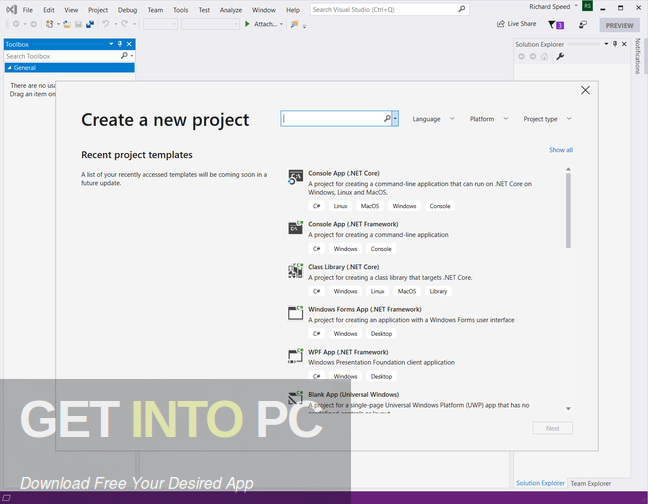
Task: Open Solution Explorer window options dropdown
Action: [x=606, y=44]
